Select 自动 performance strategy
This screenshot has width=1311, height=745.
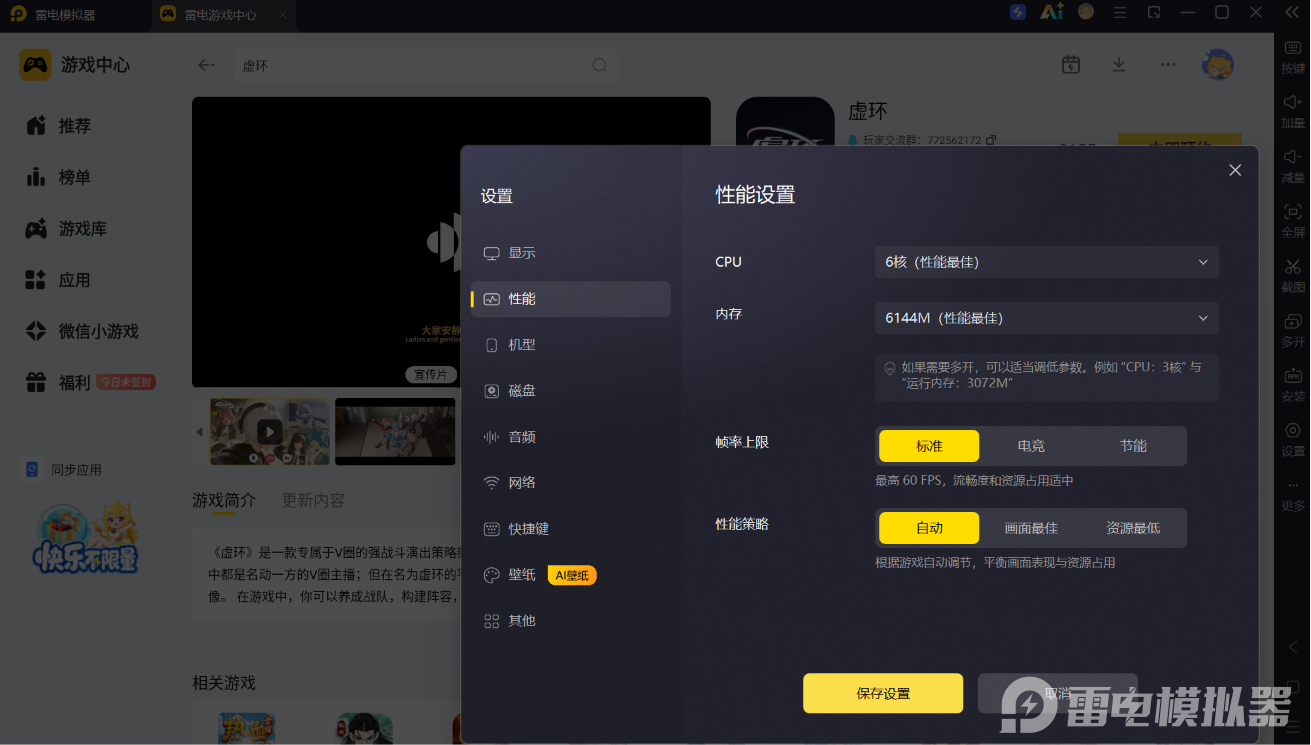coord(929,528)
